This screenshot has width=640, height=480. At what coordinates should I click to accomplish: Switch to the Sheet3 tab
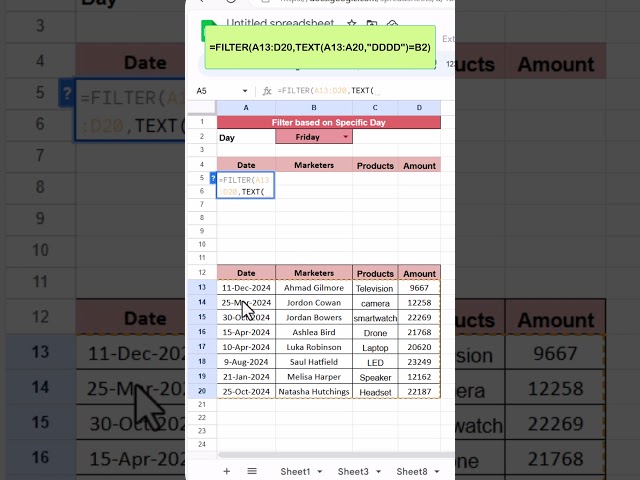(353, 472)
